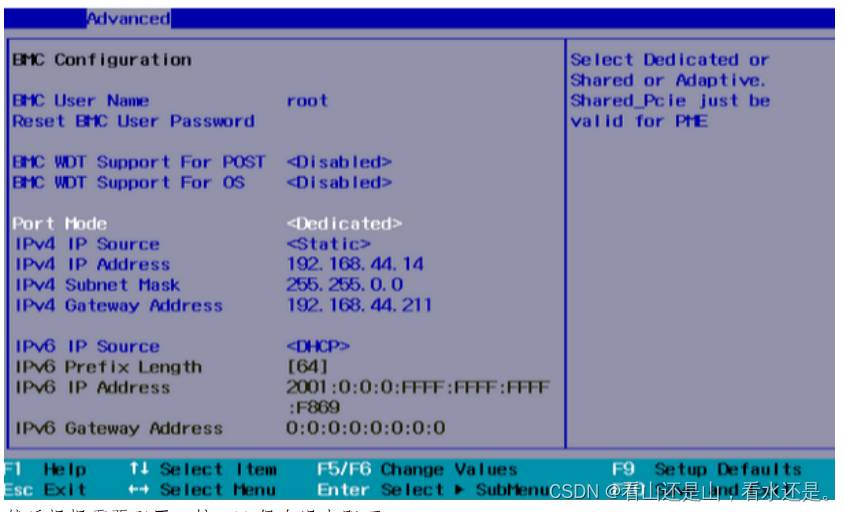Click the Port Mode label
844x512 pixels.
tap(58, 223)
